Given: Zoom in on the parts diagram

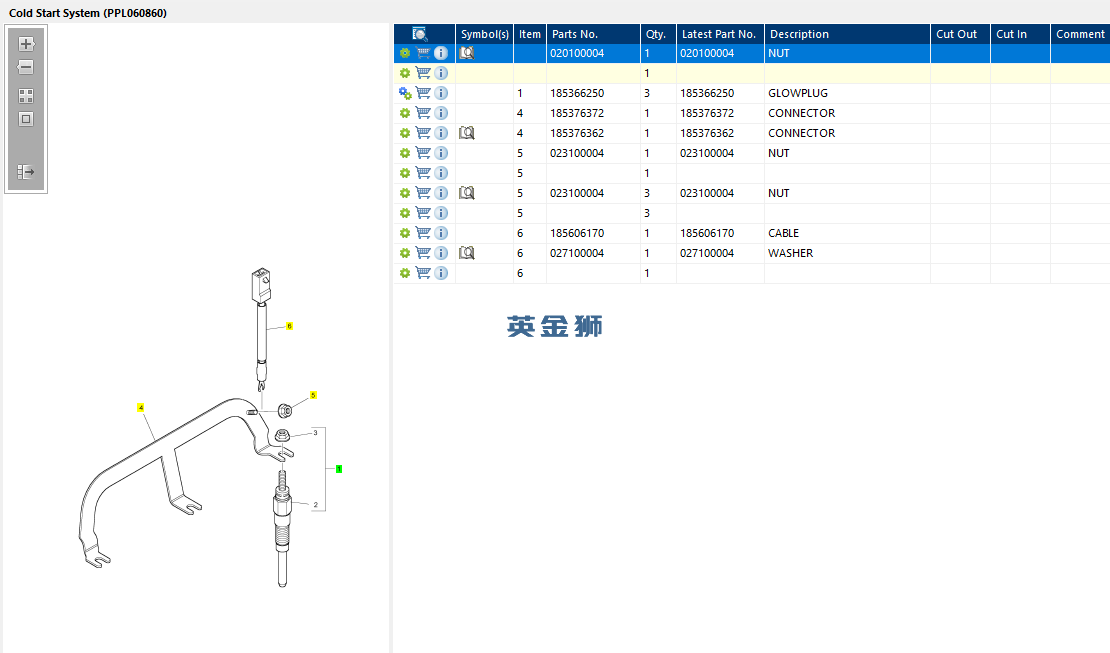Looking at the screenshot, I should pyautogui.click(x=26, y=44).
